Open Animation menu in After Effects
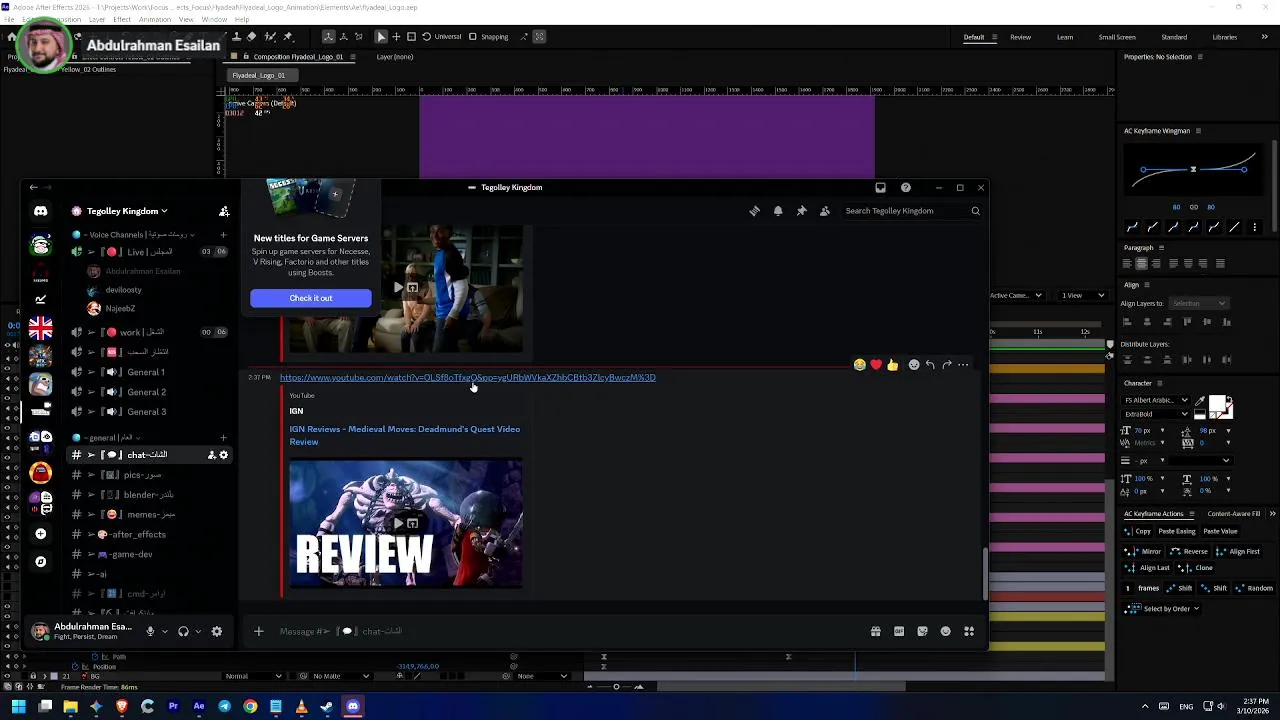Screen dimensions: 1280x720 [x=154, y=19]
